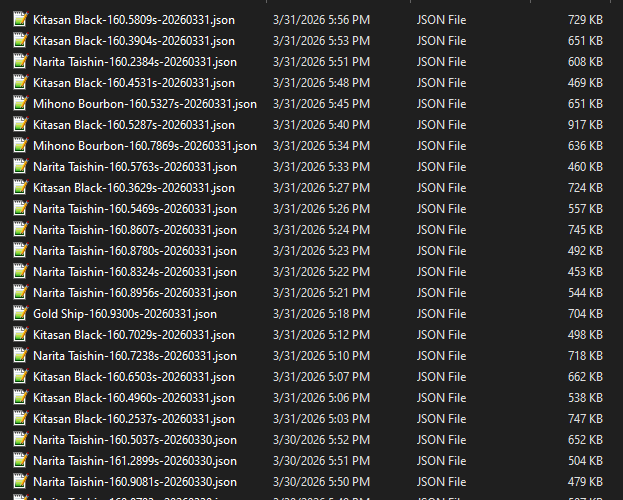Click the file icon of Narita Taishin-160.8324s-20260331.json
The image size is (623, 500).
(x=21, y=271)
